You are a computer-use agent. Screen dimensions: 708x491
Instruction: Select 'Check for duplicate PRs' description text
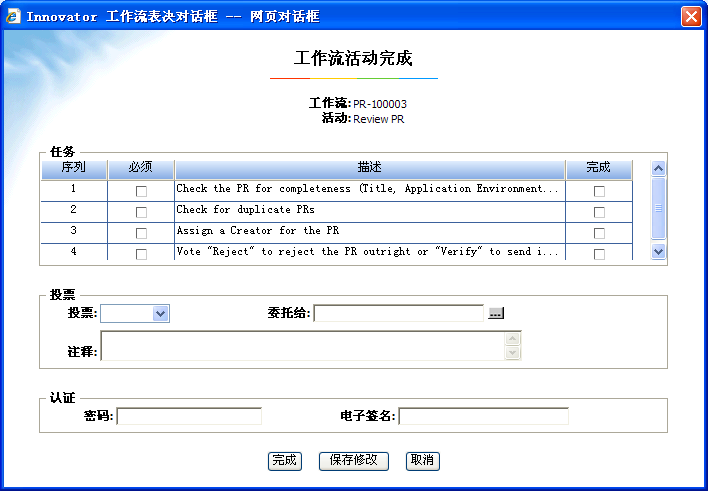click(245, 210)
